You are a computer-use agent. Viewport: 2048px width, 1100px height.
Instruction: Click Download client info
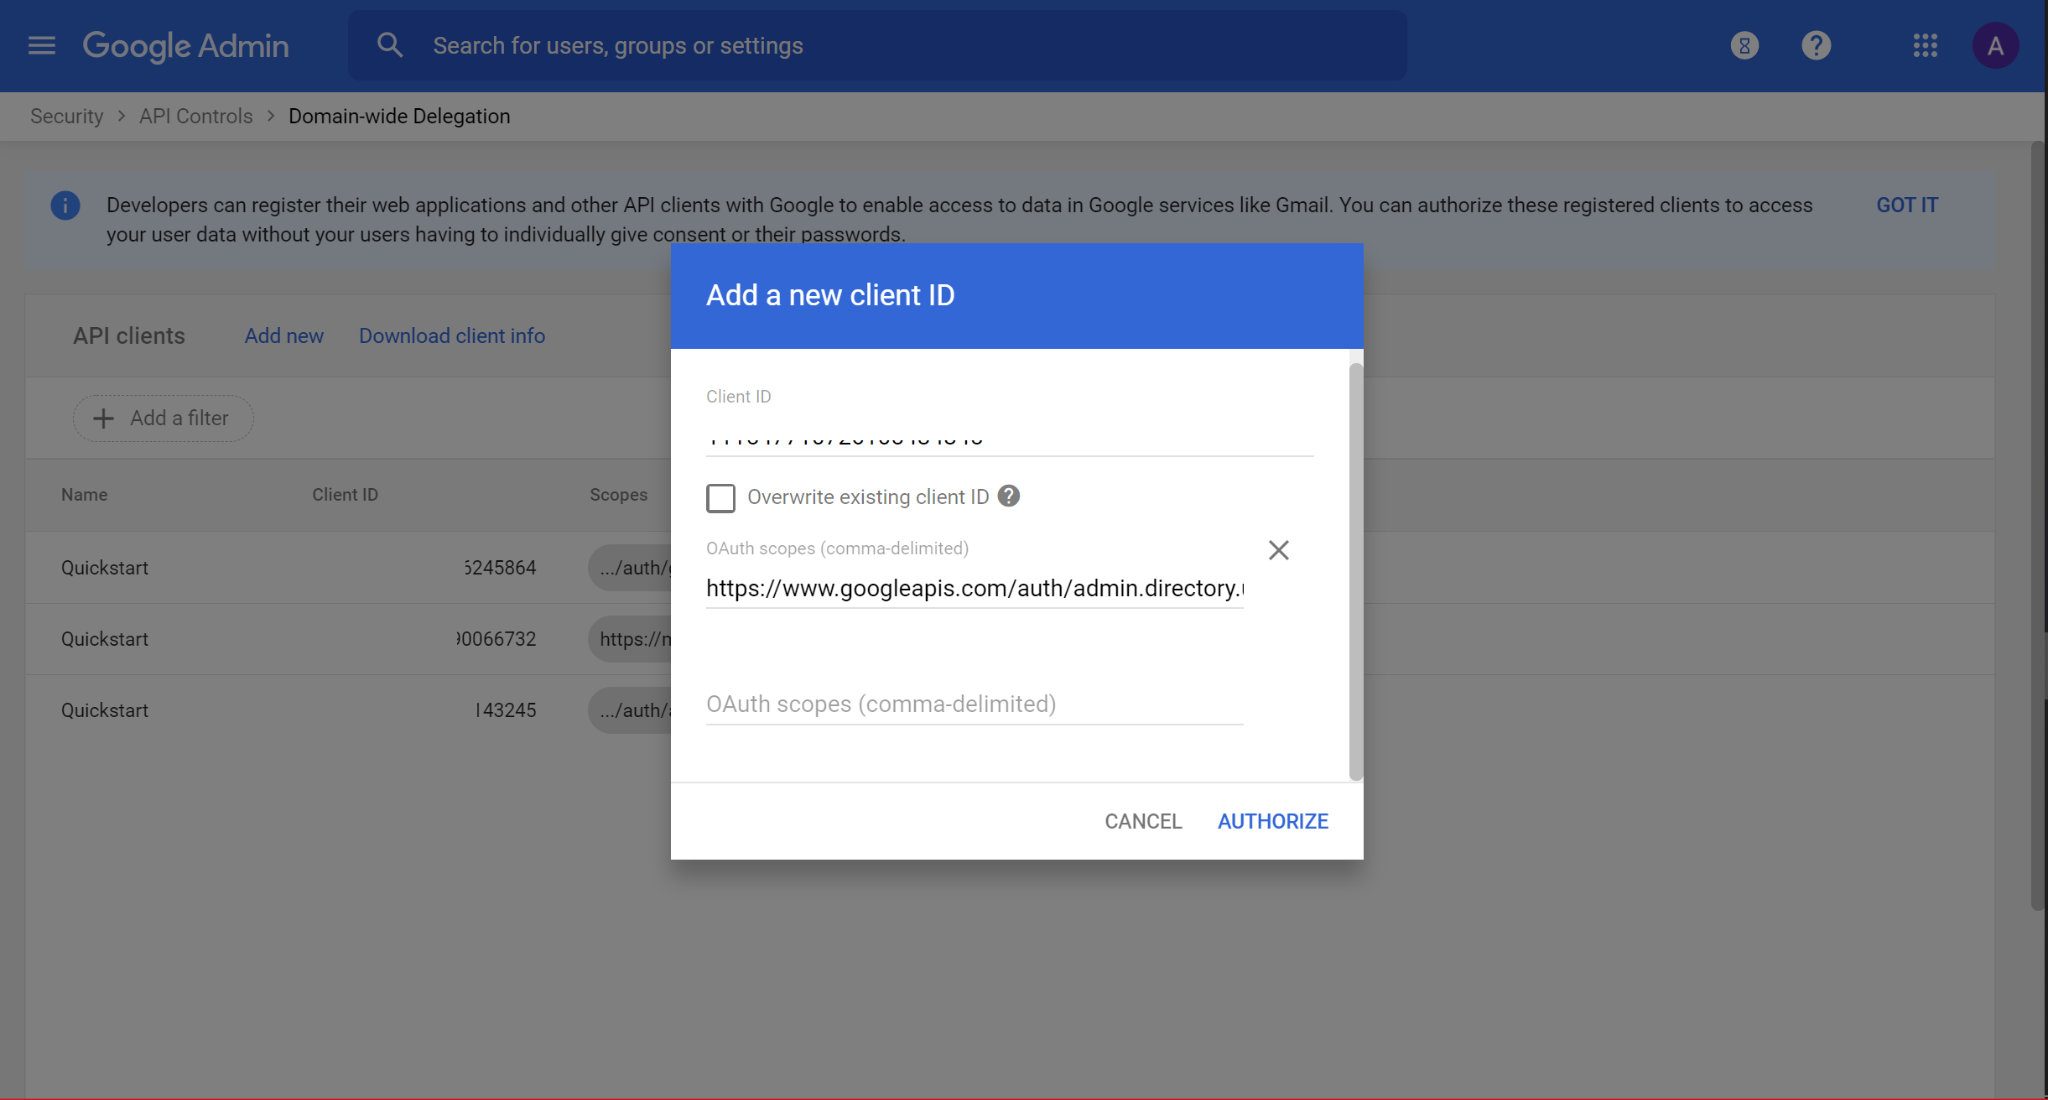pos(452,336)
